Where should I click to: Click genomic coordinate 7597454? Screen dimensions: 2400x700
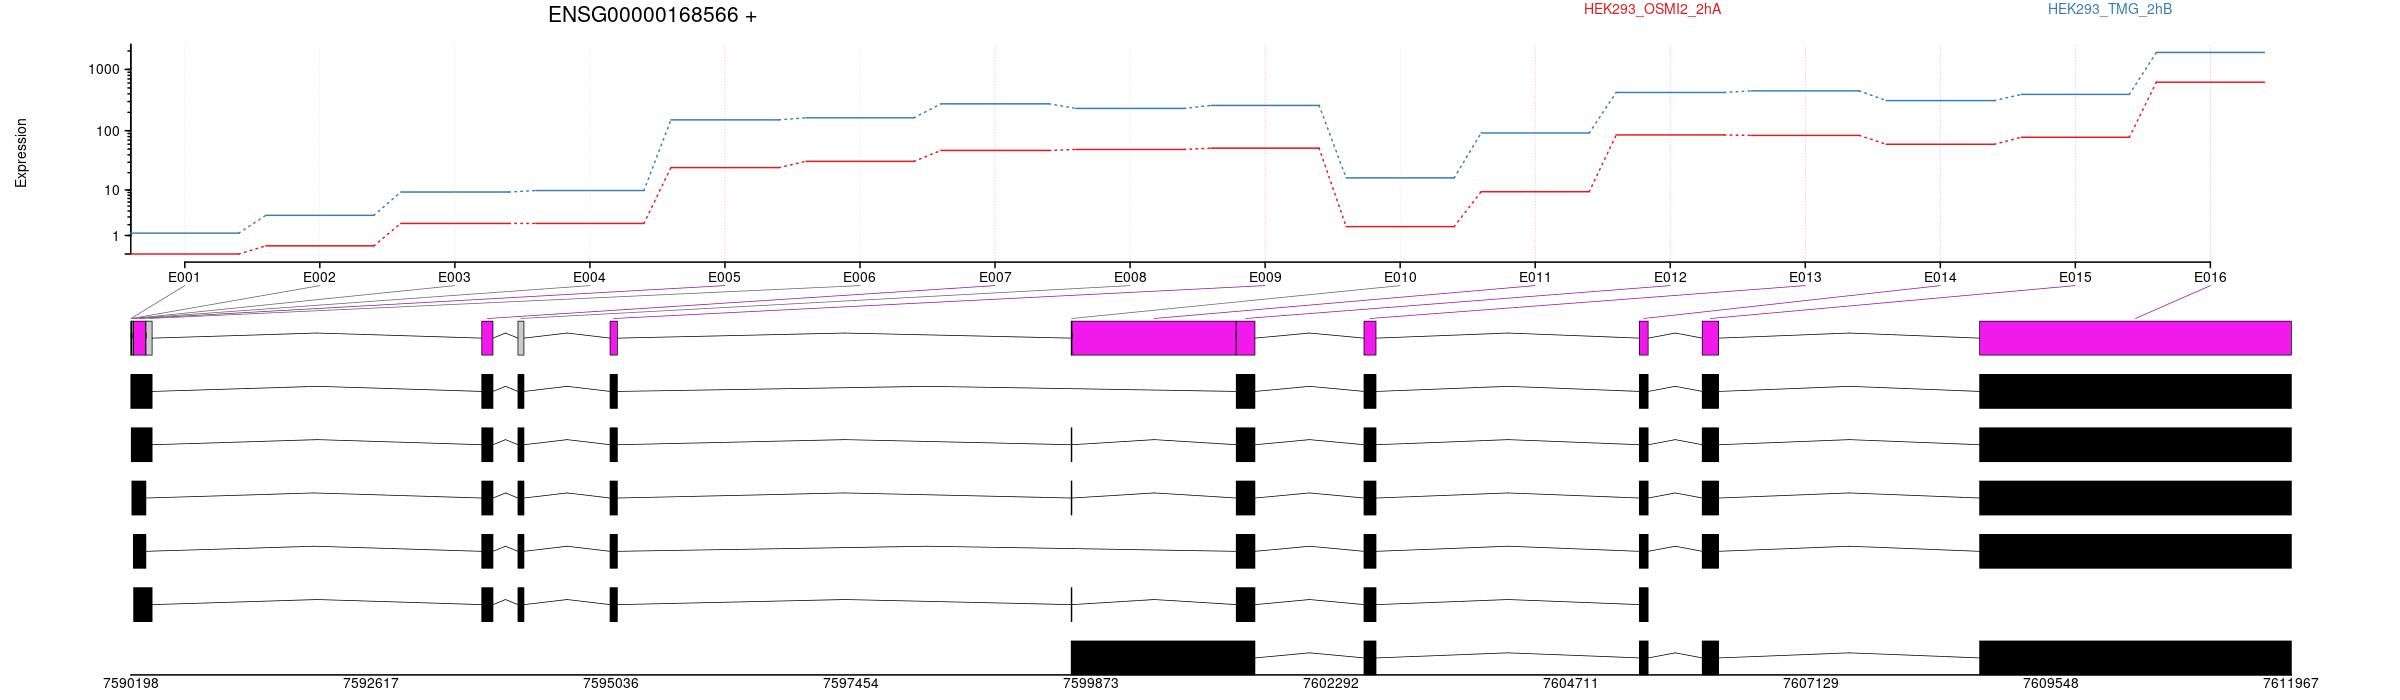click(x=851, y=684)
